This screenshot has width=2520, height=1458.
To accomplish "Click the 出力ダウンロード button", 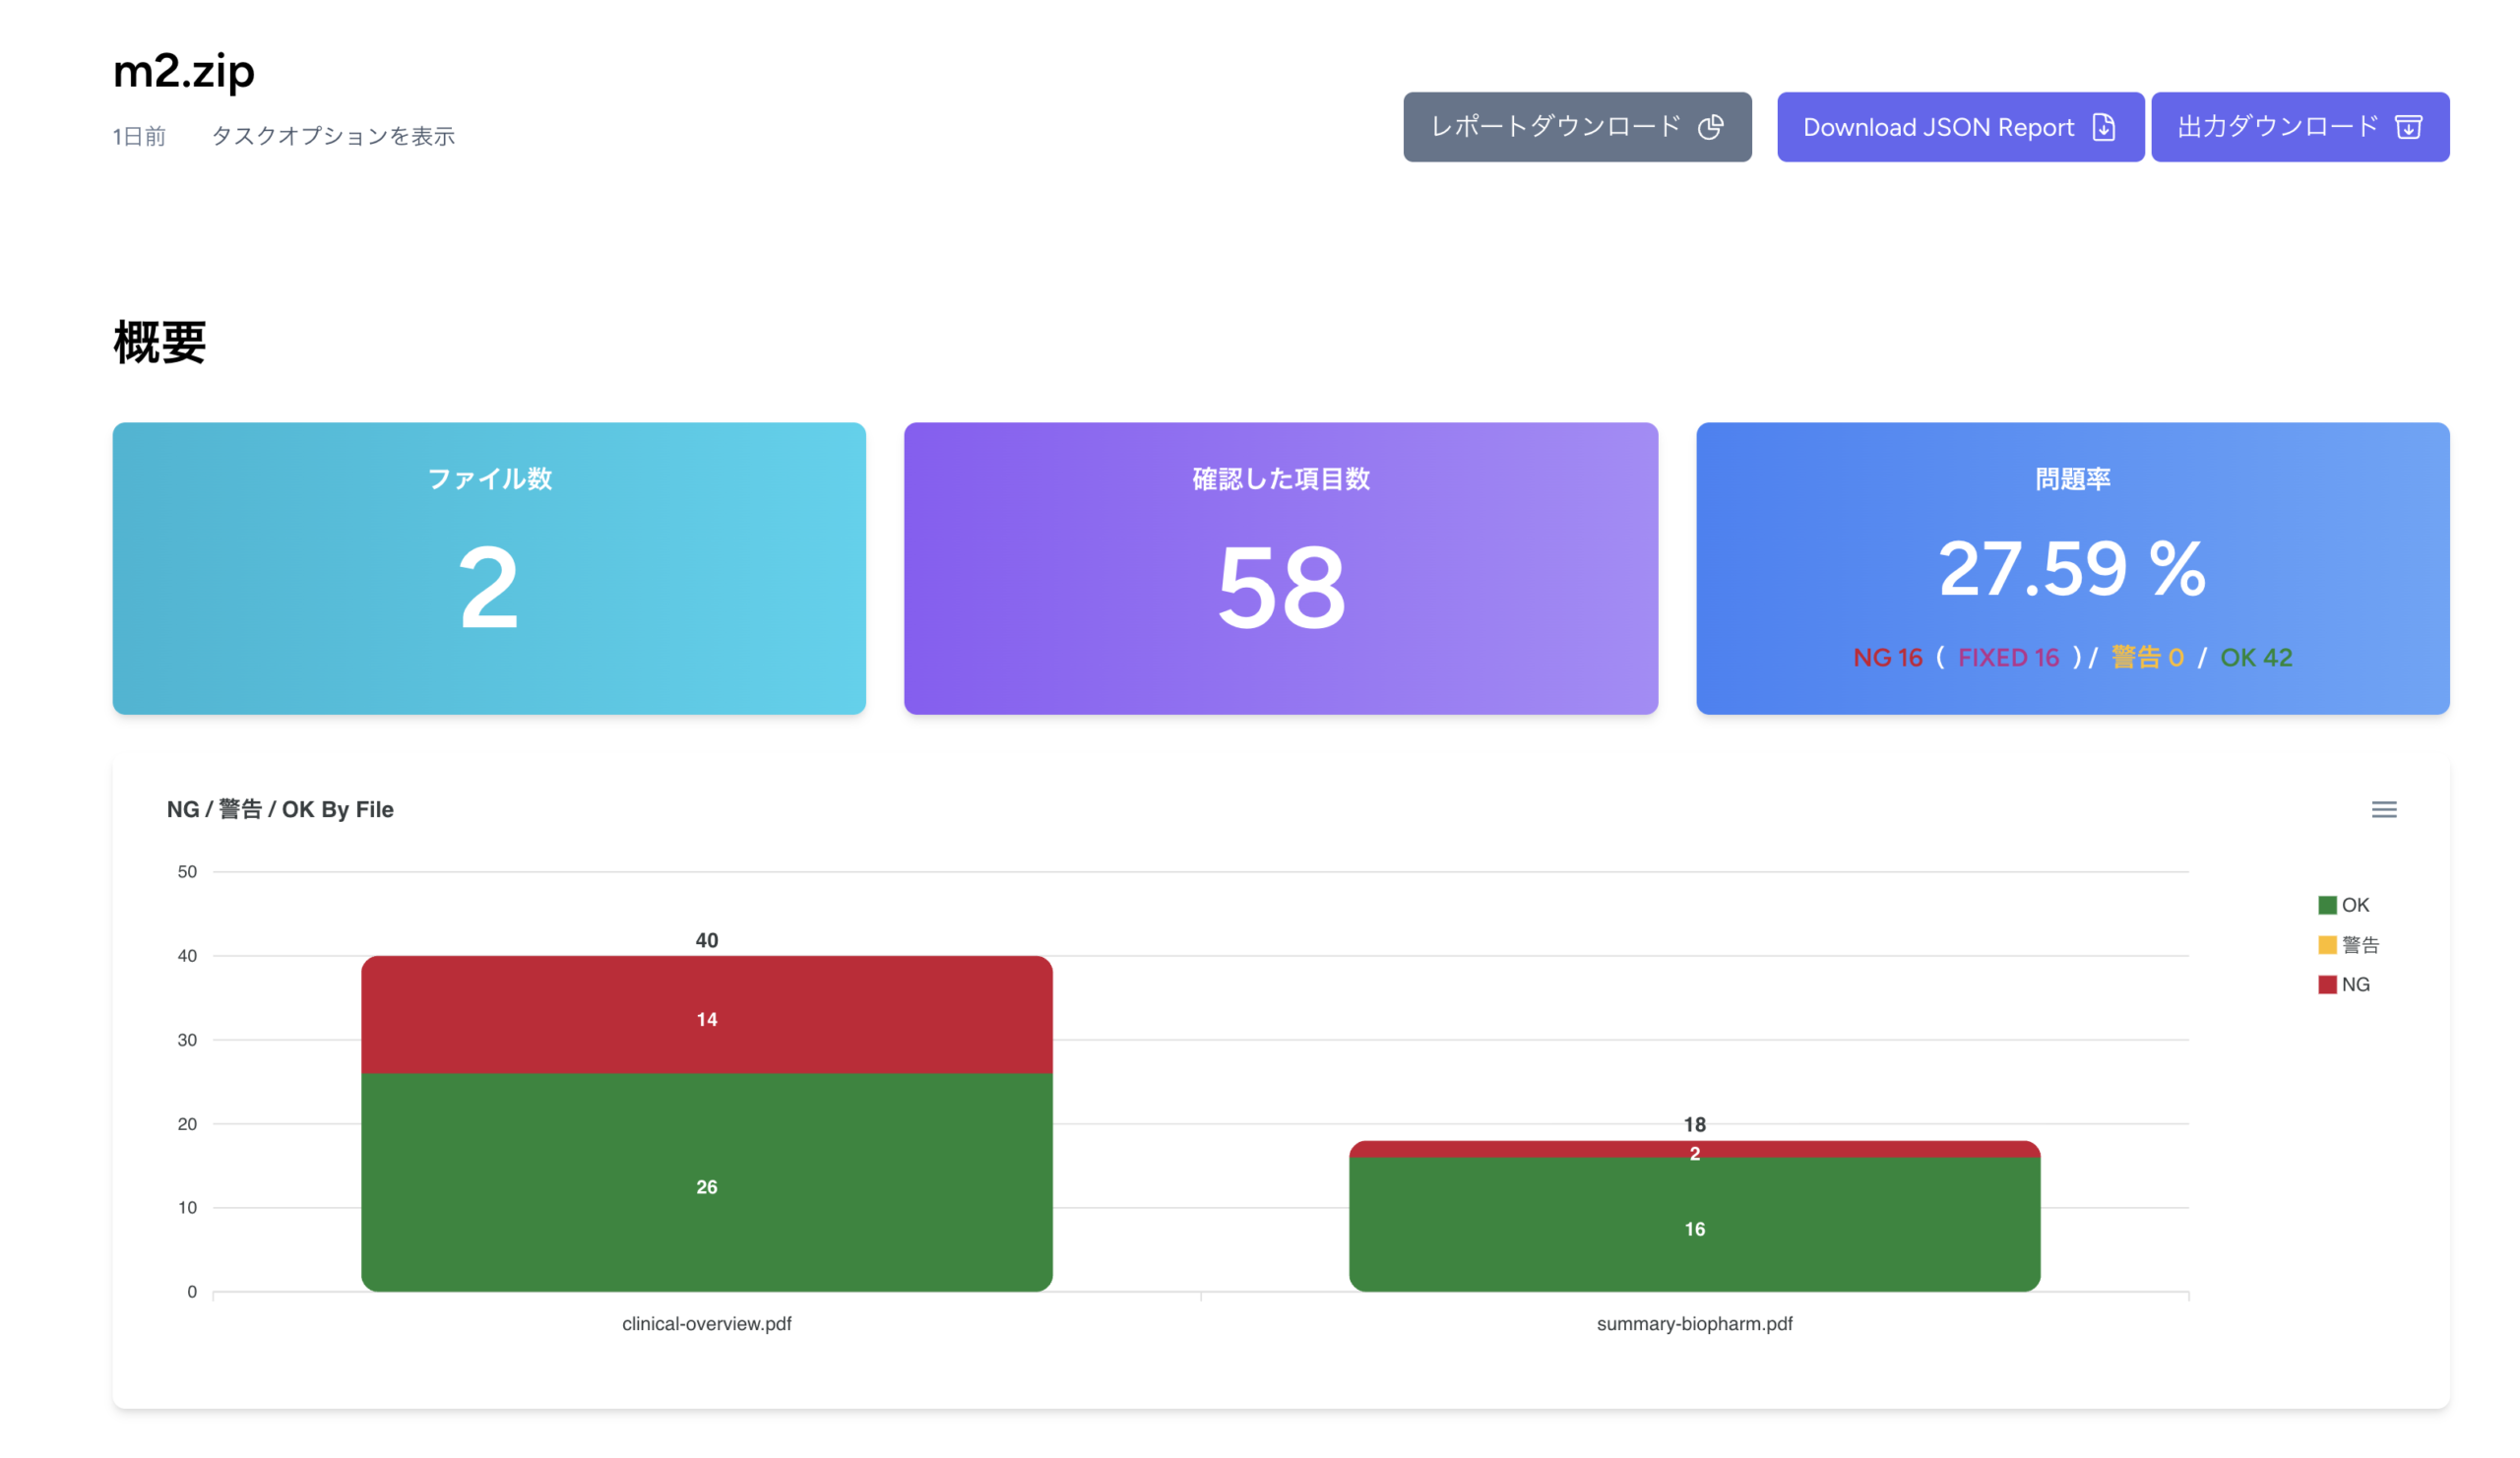I will point(2300,127).
